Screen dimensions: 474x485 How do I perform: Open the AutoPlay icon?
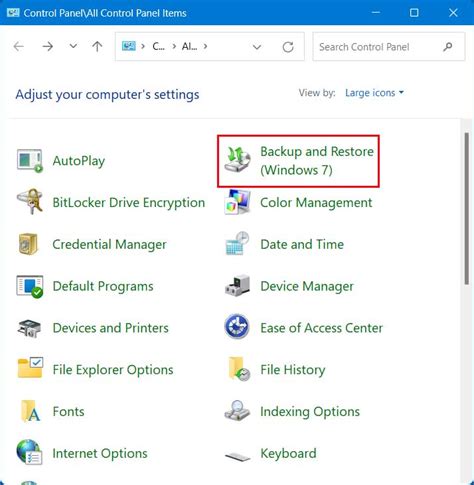30,160
